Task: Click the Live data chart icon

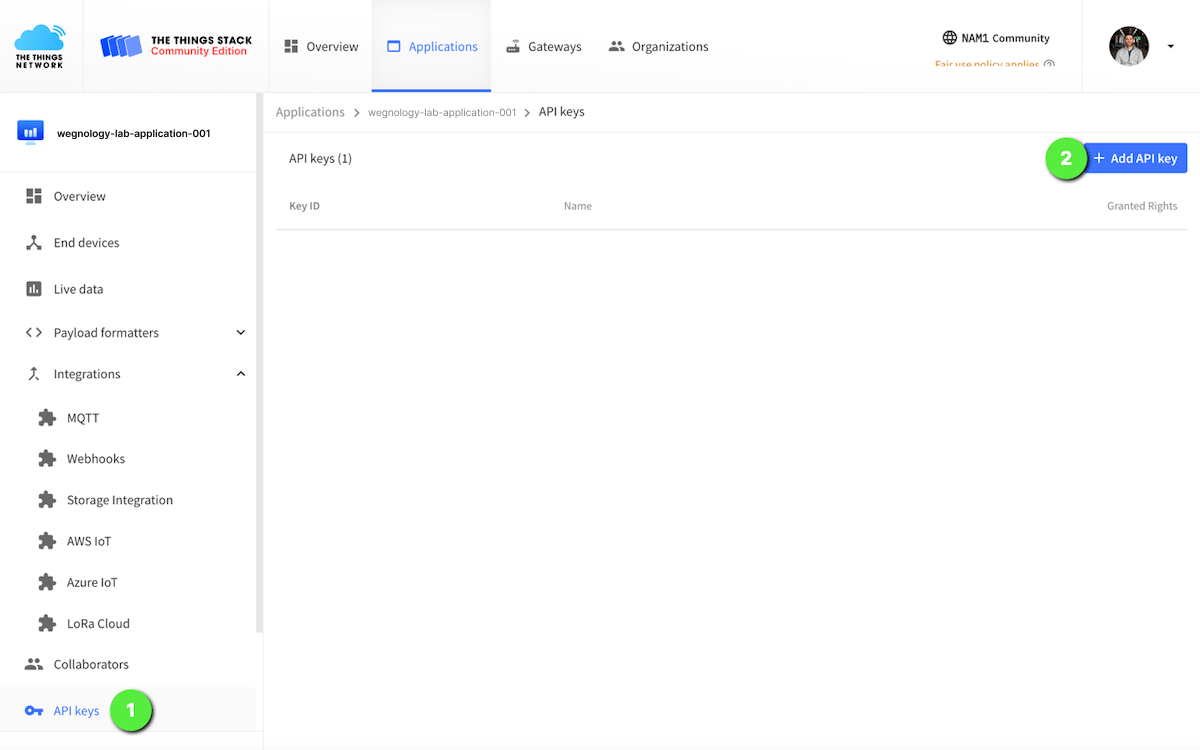Action: [x=34, y=289]
